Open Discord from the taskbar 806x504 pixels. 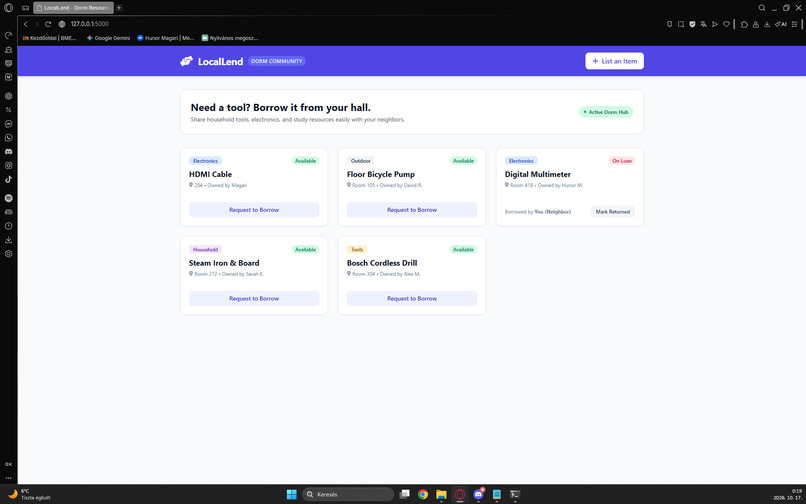click(478, 494)
